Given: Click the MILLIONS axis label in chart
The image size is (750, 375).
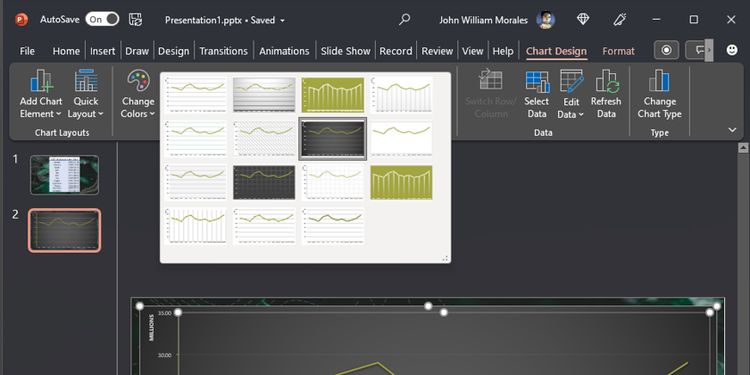Looking at the screenshot, I should click(x=152, y=328).
